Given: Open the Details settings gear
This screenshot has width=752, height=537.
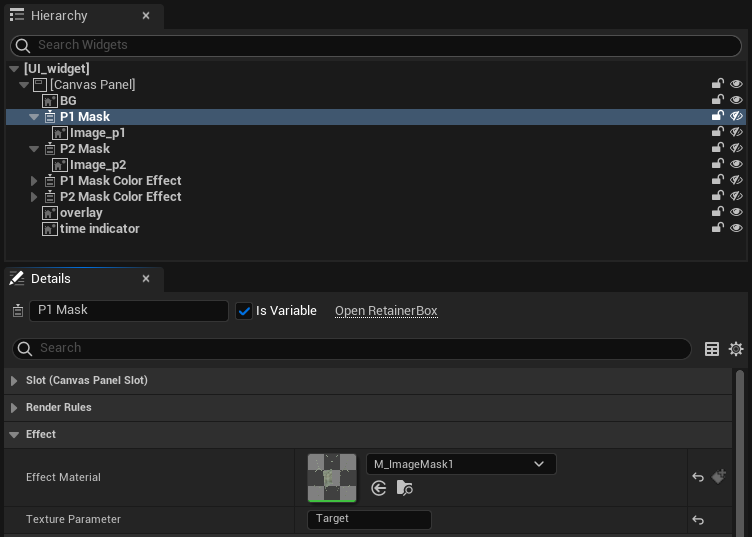Looking at the screenshot, I should (736, 349).
